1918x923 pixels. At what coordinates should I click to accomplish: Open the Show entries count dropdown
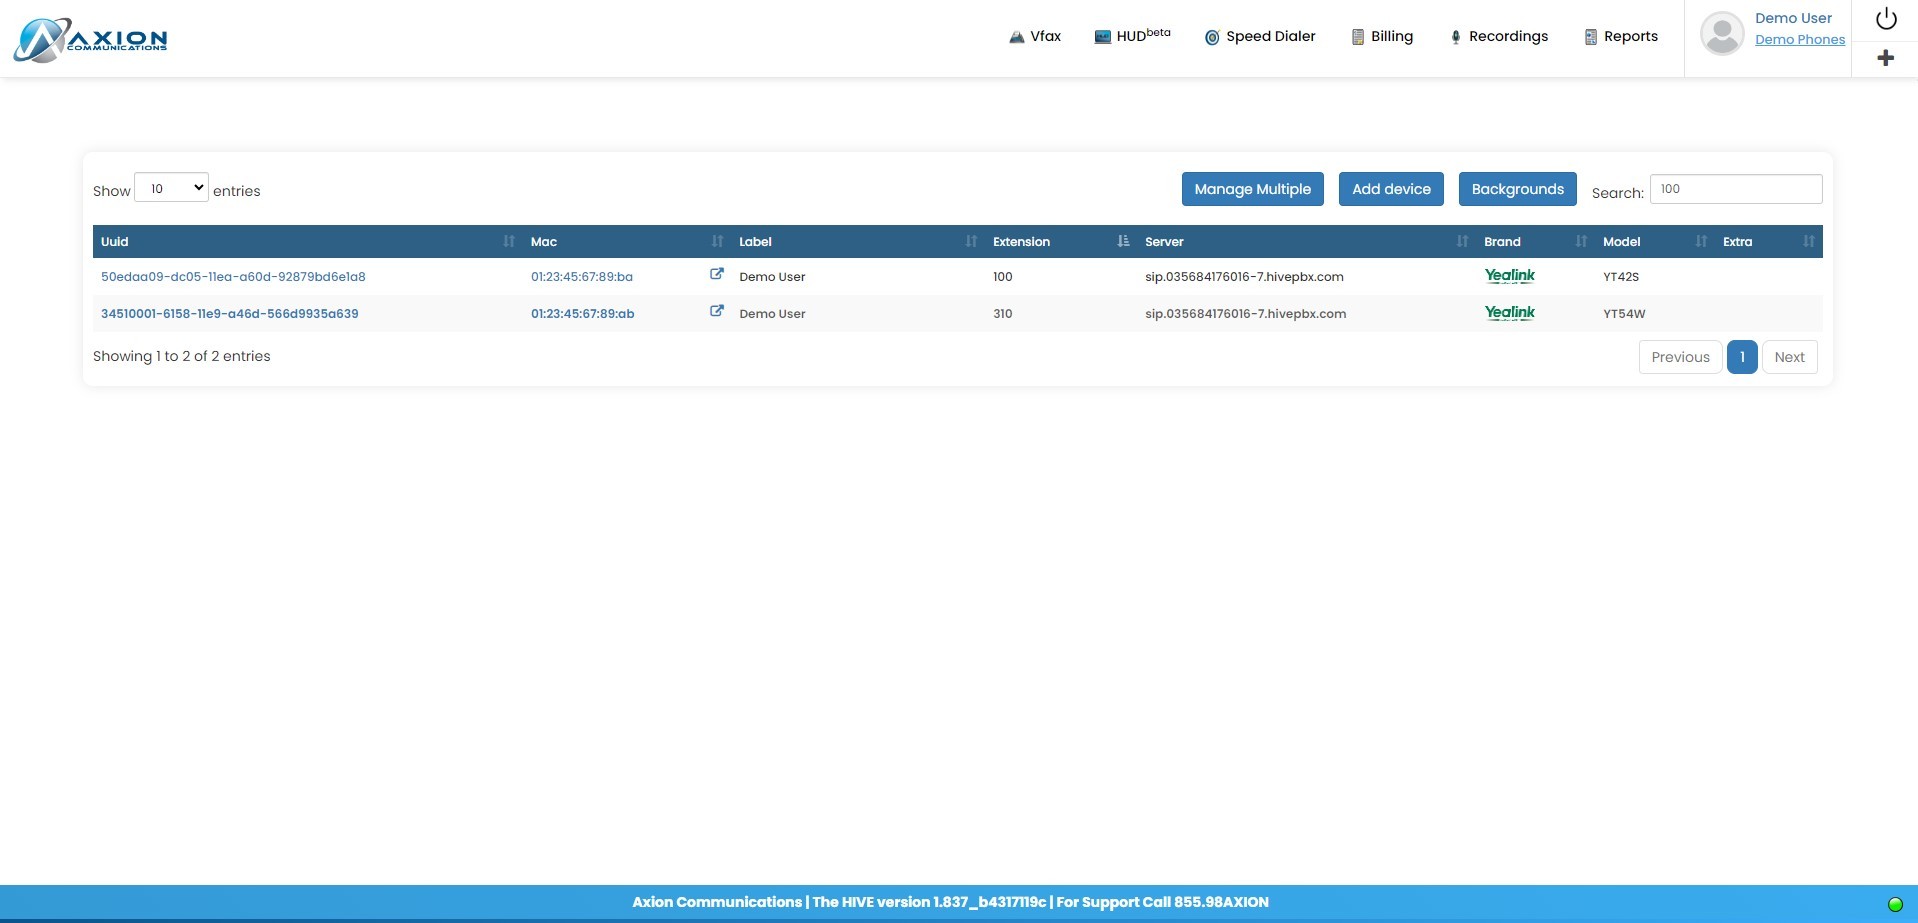point(171,188)
